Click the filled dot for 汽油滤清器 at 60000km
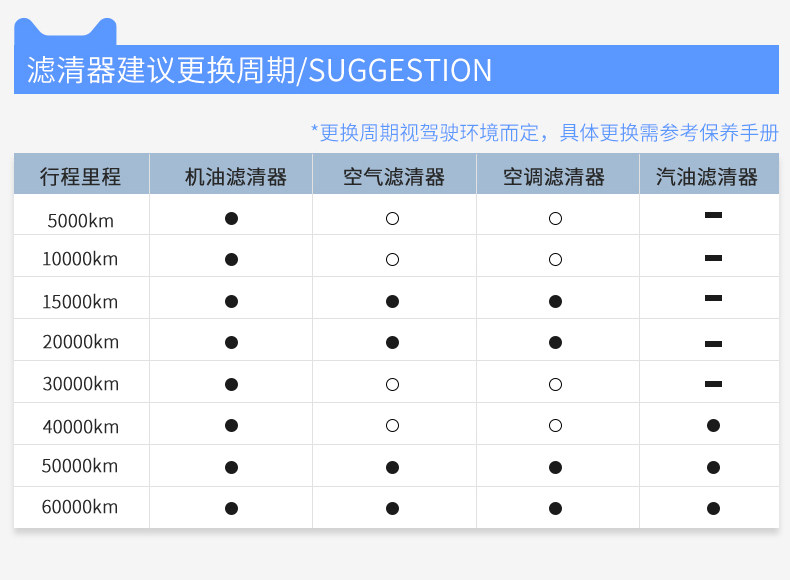The image size is (790, 580). [x=713, y=508]
